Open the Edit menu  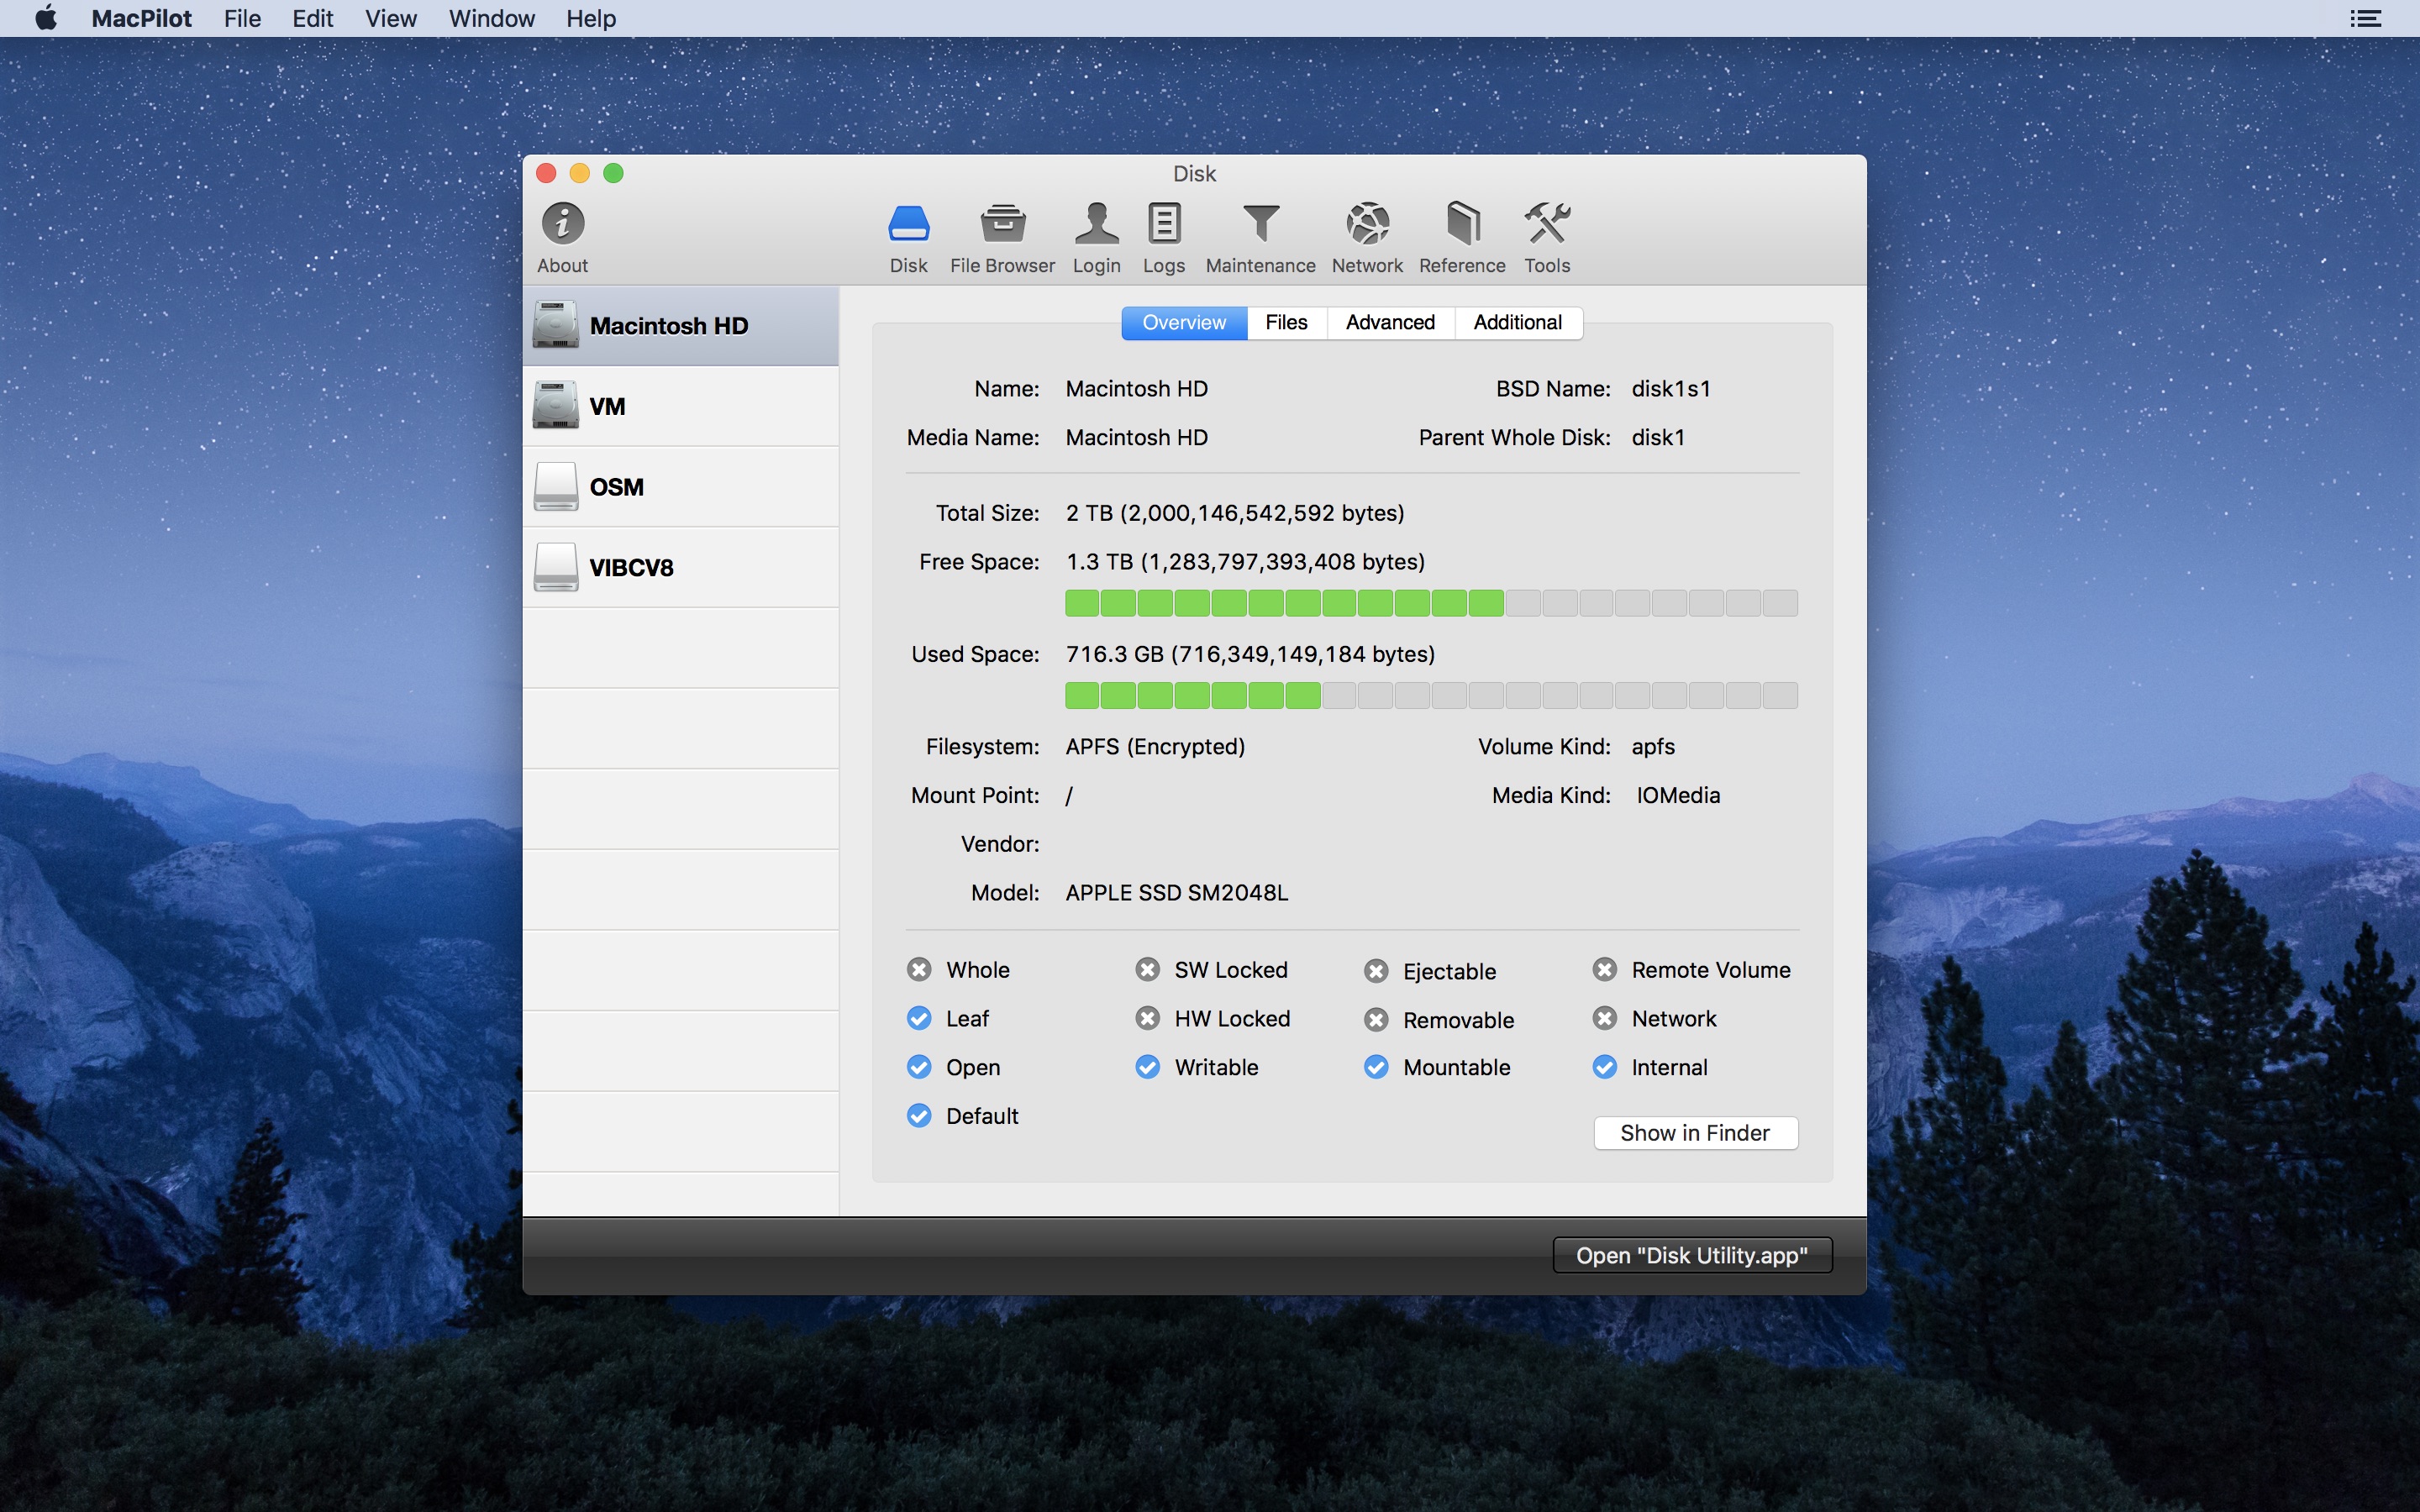pos(312,18)
